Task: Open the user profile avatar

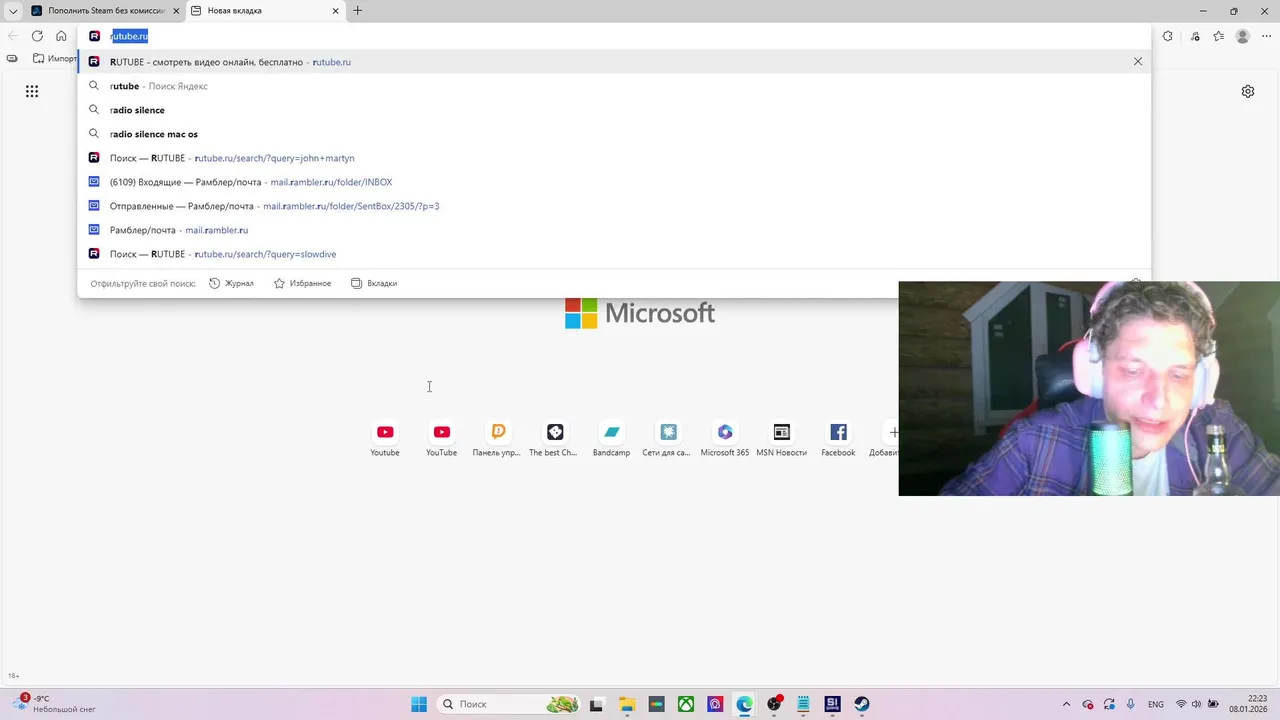Action: (1243, 36)
